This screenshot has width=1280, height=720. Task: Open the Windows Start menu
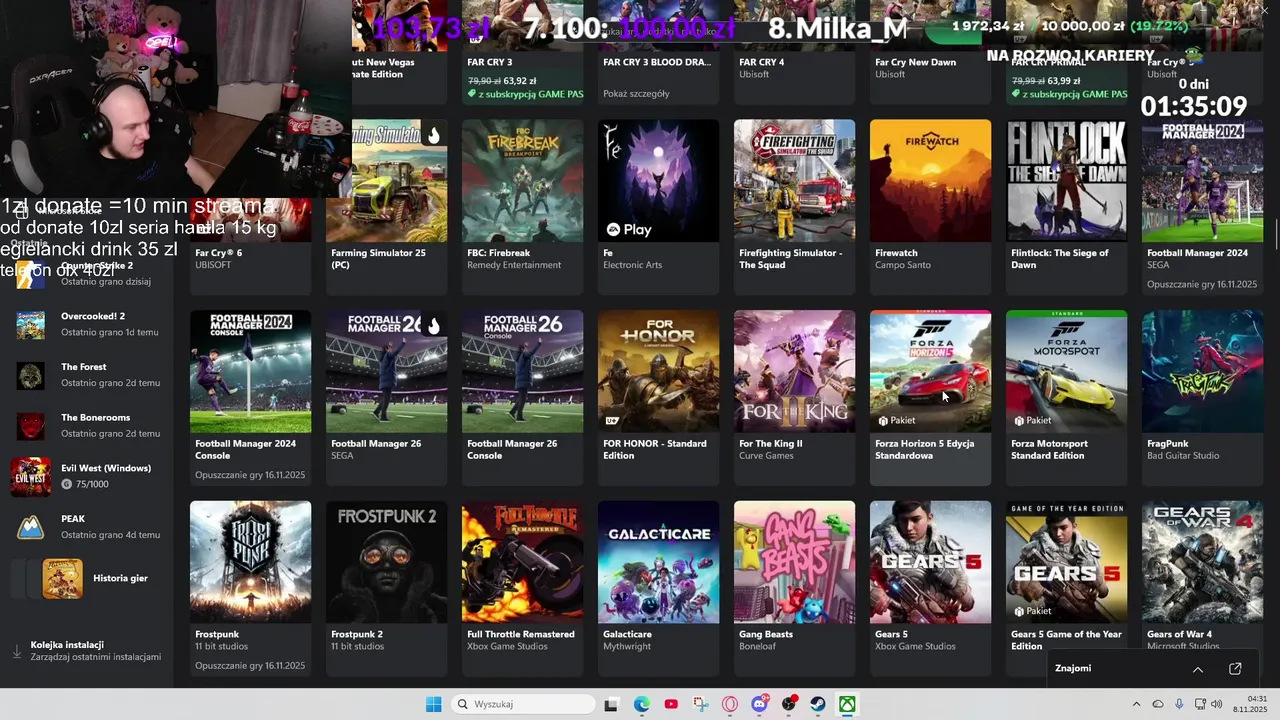(x=433, y=704)
